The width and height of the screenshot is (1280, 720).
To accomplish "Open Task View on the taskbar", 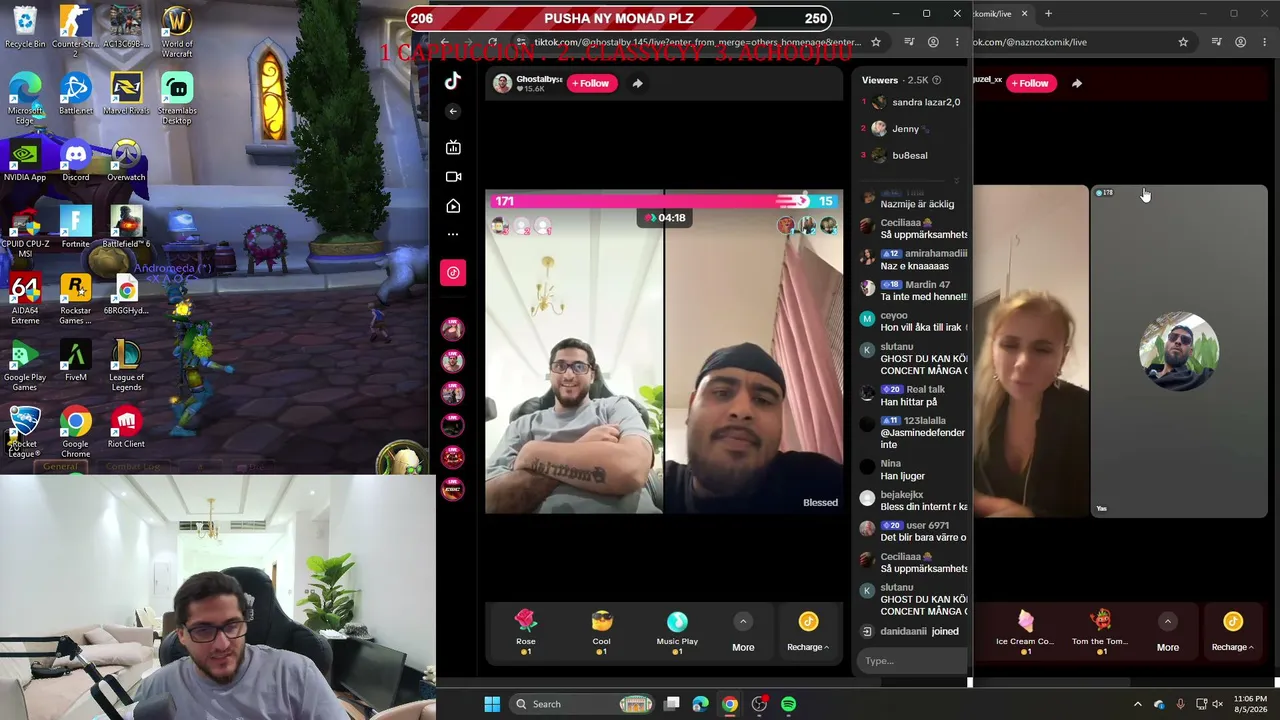I will click(672, 704).
